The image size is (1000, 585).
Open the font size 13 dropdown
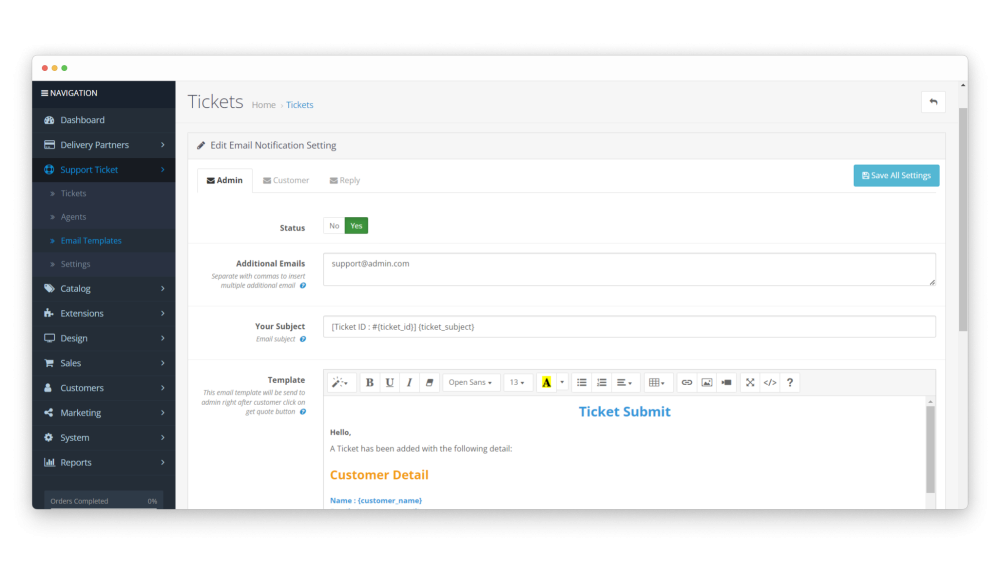tap(517, 382)
